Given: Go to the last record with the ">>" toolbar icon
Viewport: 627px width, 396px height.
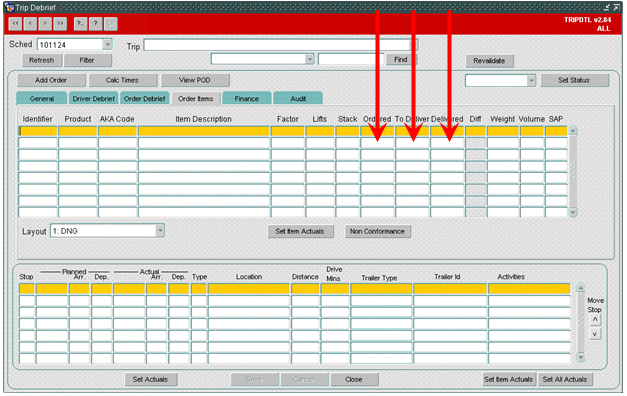Looking at the screenshot, I should click(60, 24).
